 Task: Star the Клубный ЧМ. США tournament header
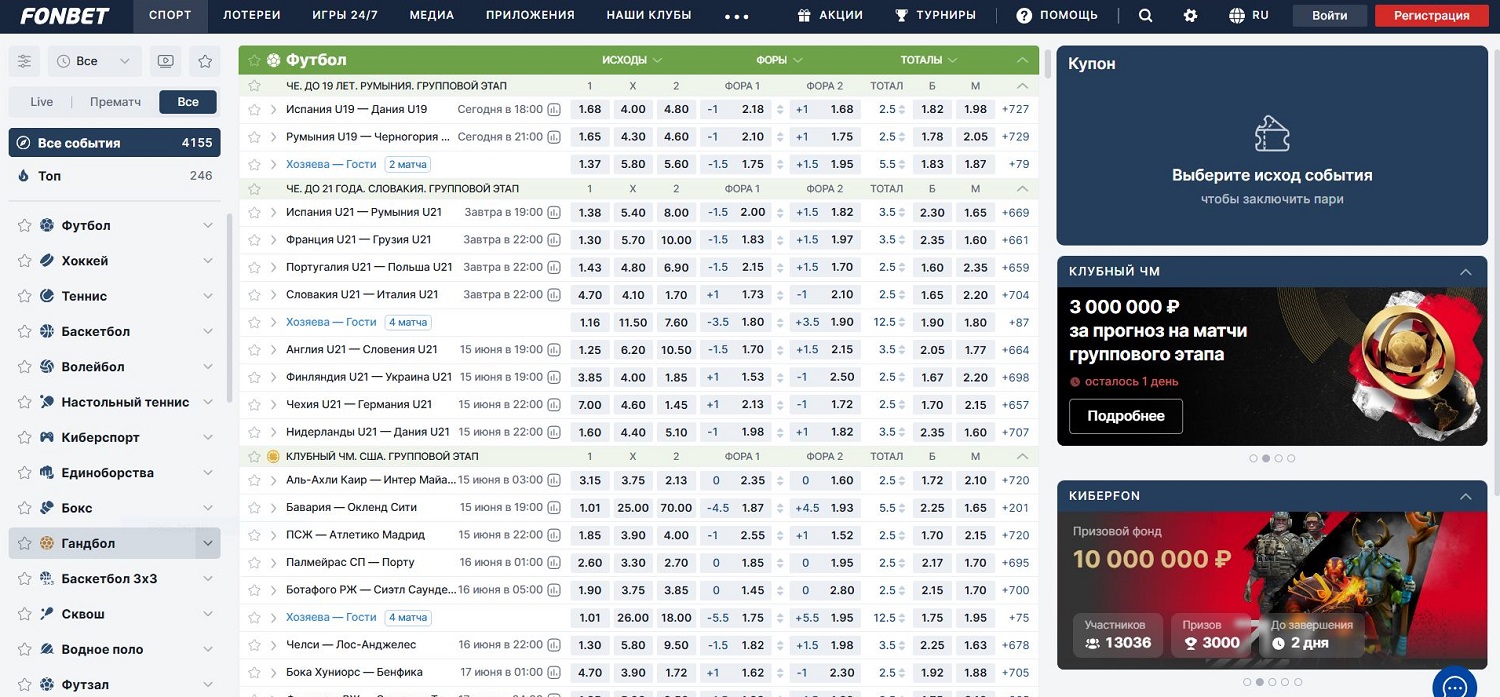[254, 456]
